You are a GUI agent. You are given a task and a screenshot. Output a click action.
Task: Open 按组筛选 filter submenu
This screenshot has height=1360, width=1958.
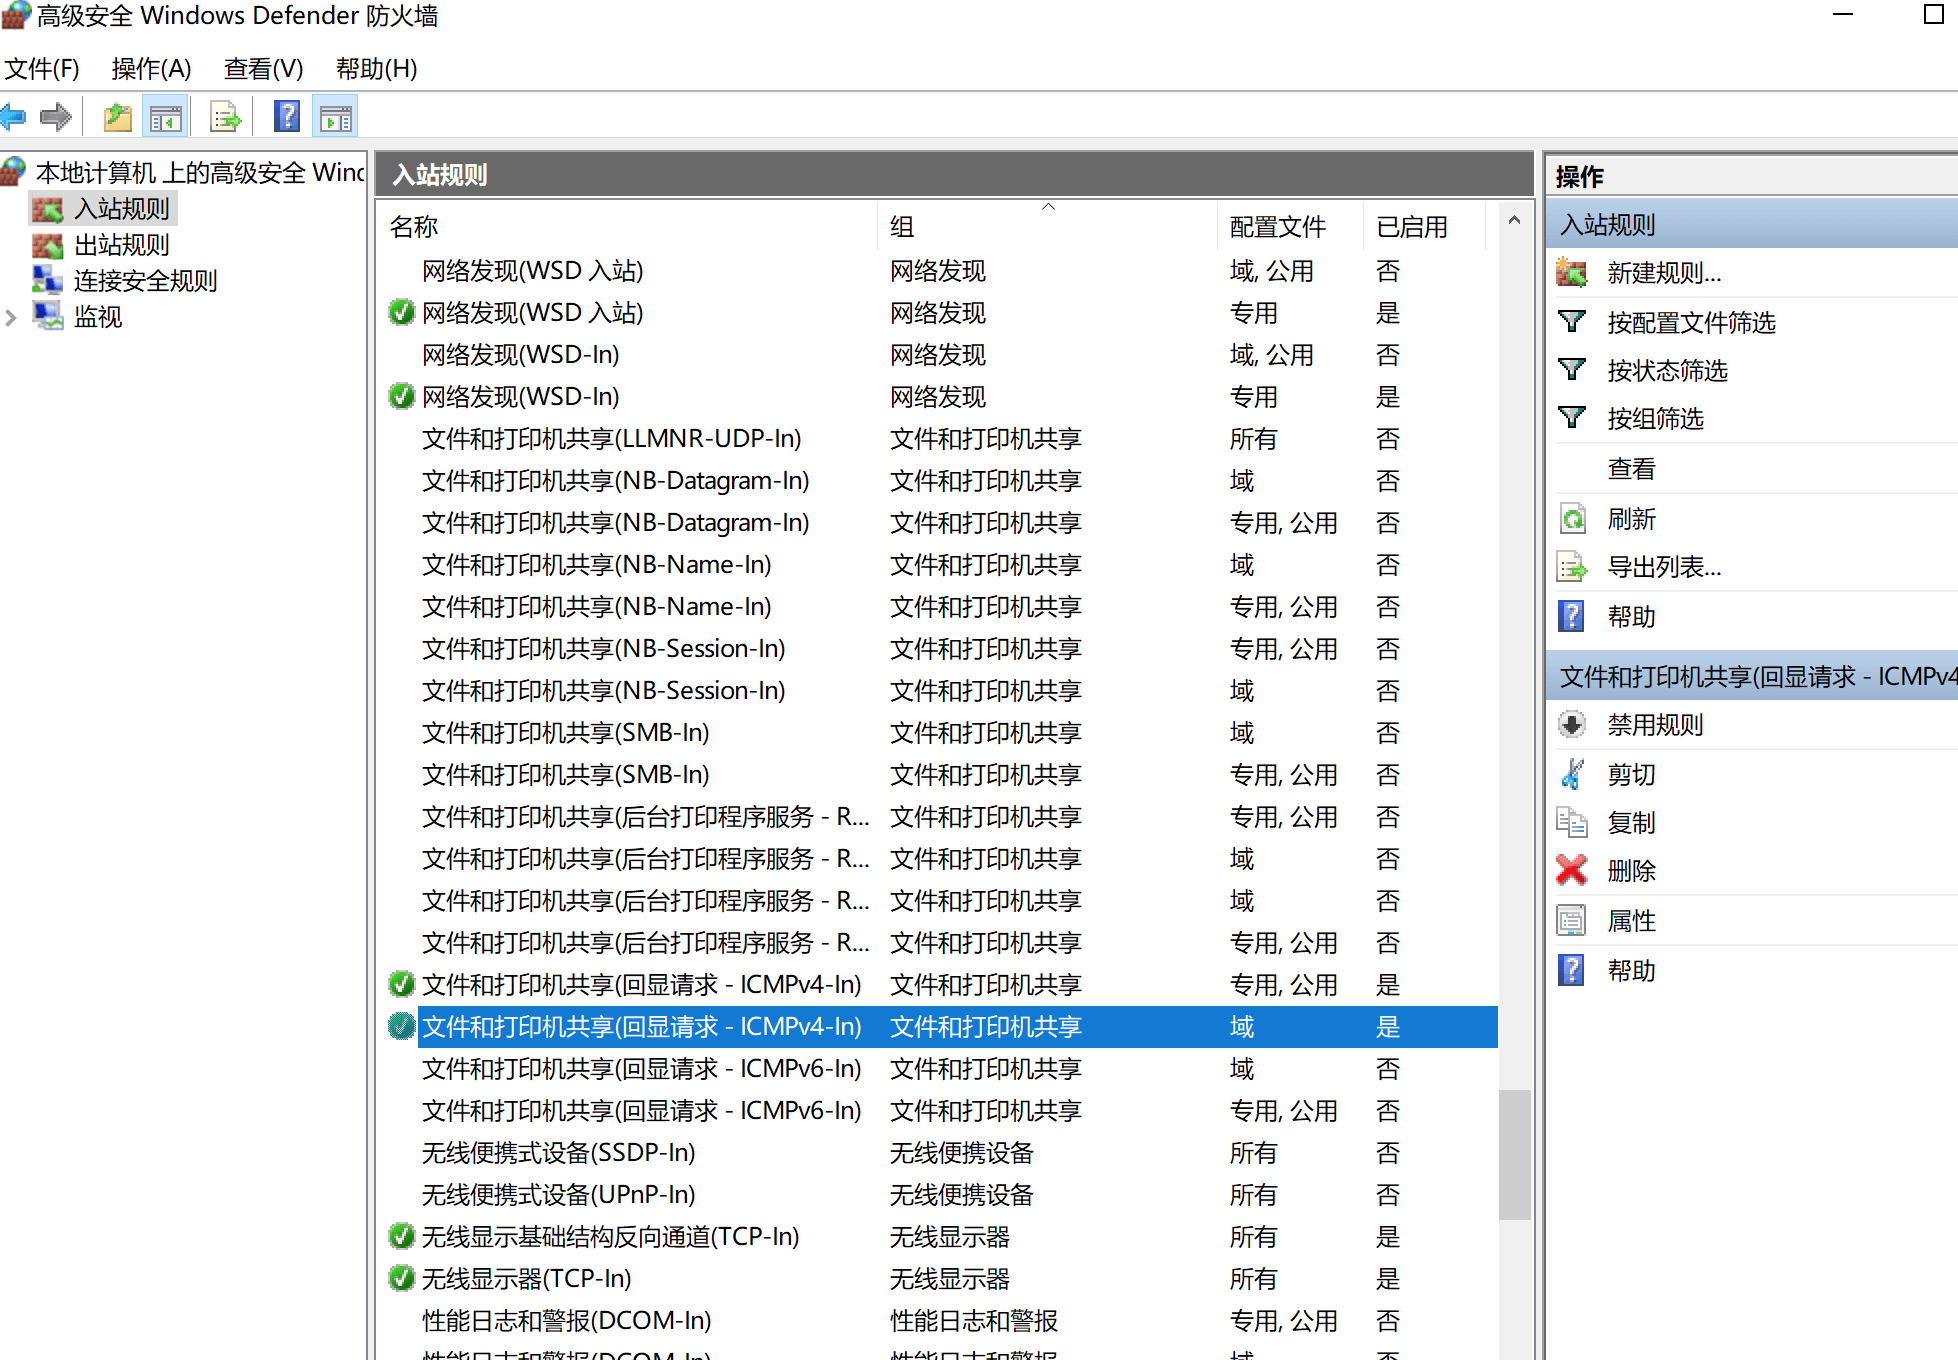click(x=1654, y=418)
